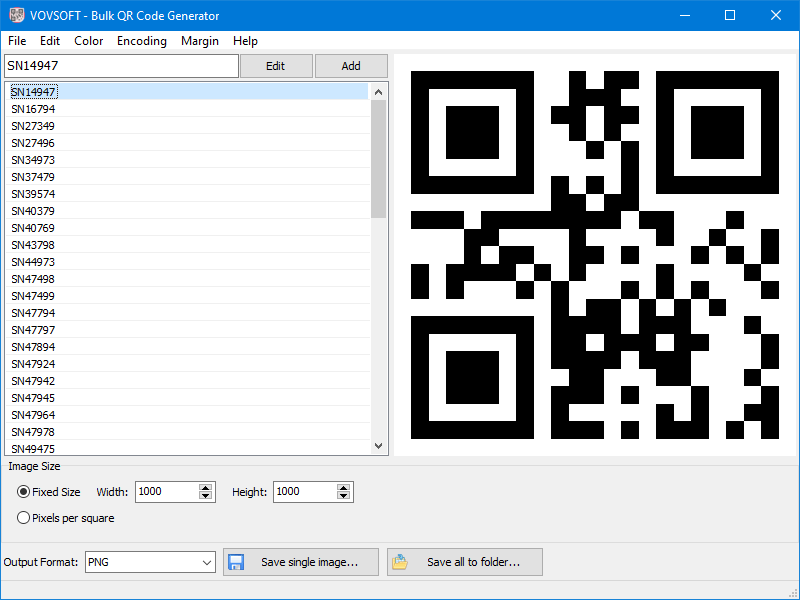Click the Add button
Screen dimensions: 800x600
click(x=351, y=65)
